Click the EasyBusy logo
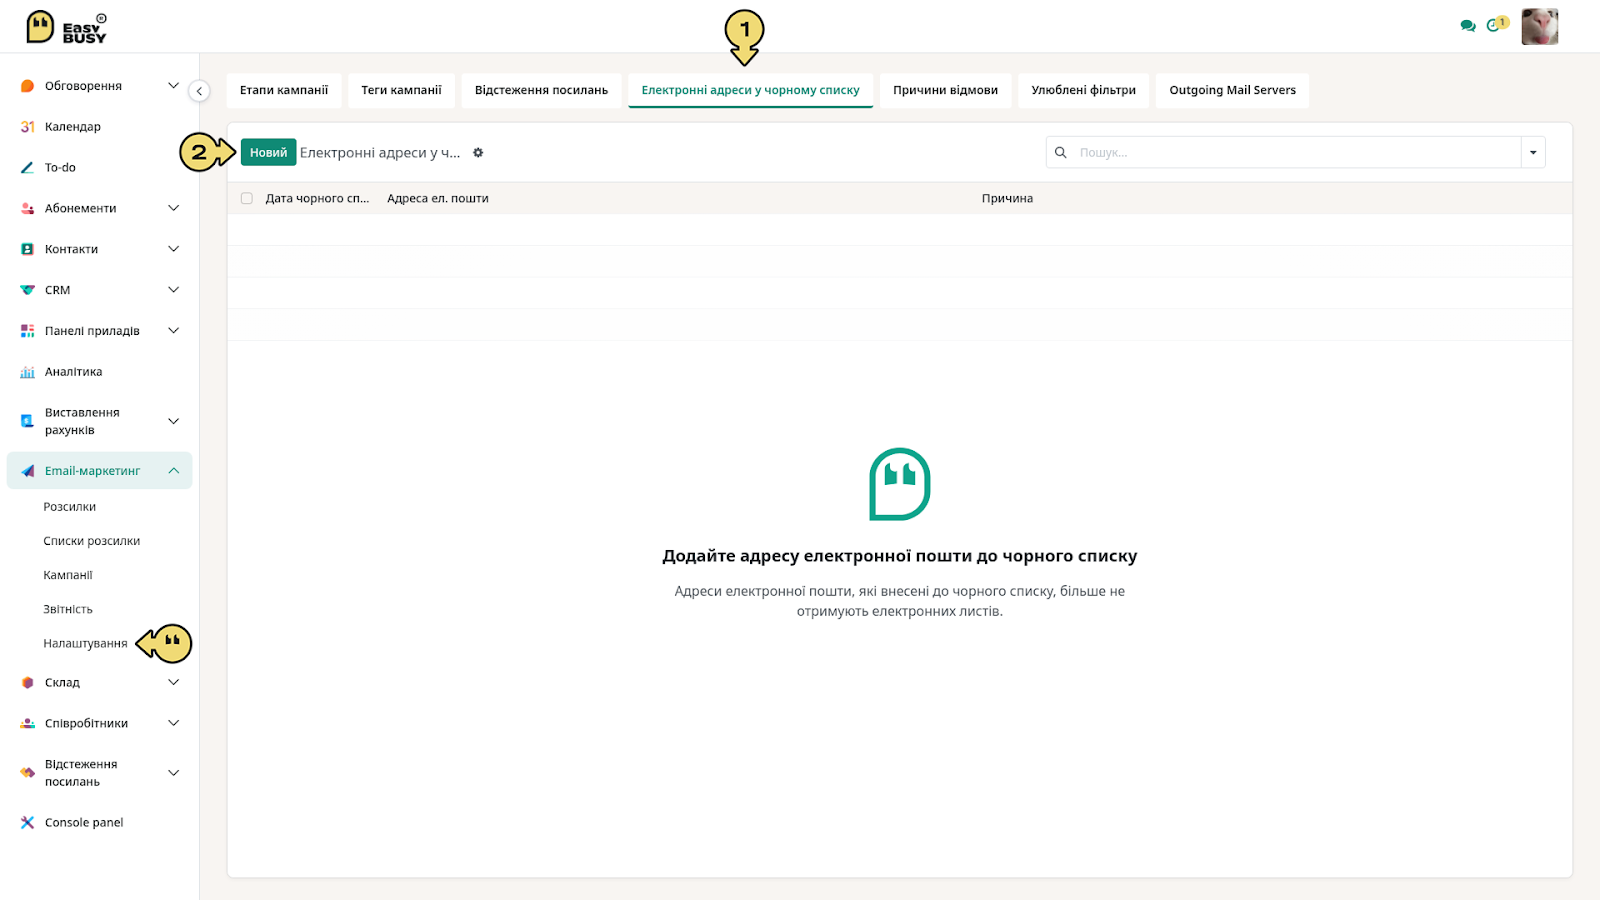1600x900 pixels. click(66, 27)
